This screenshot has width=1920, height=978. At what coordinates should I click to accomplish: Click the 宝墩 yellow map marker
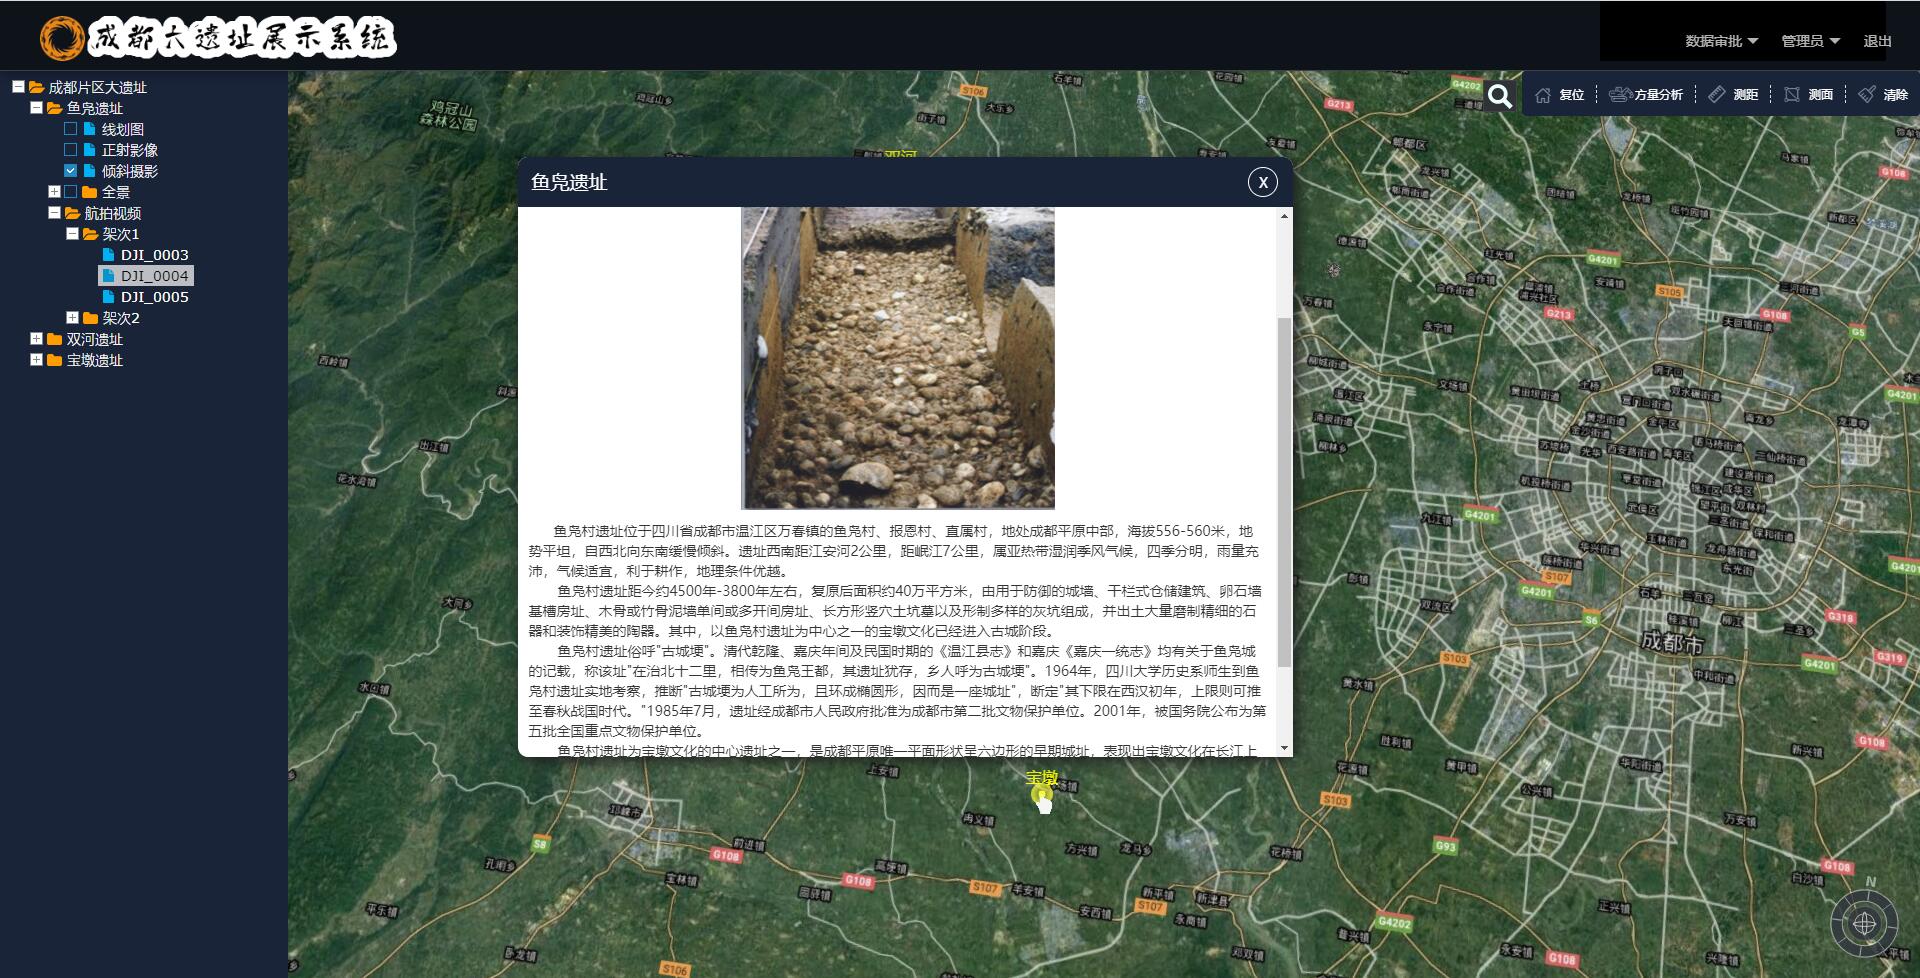click(1042, 794)
